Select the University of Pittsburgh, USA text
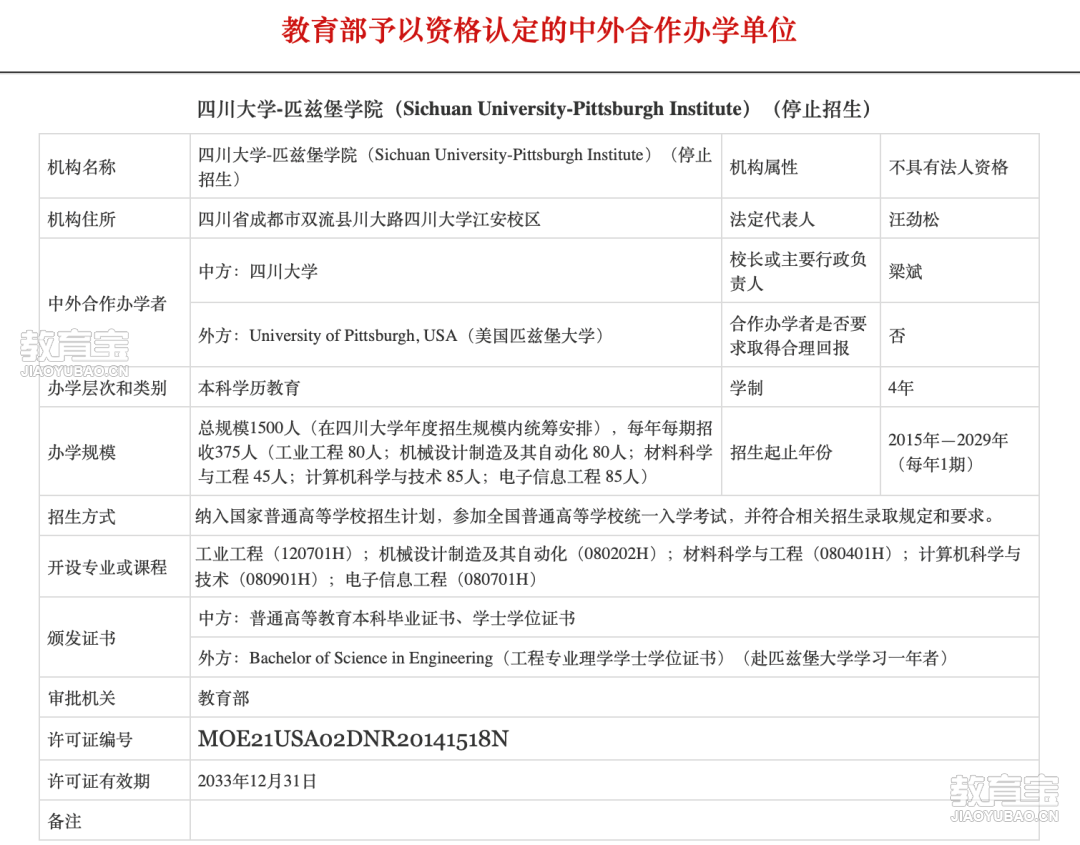The height and width of the screenshot is (845, 1080). coord(352,336)
